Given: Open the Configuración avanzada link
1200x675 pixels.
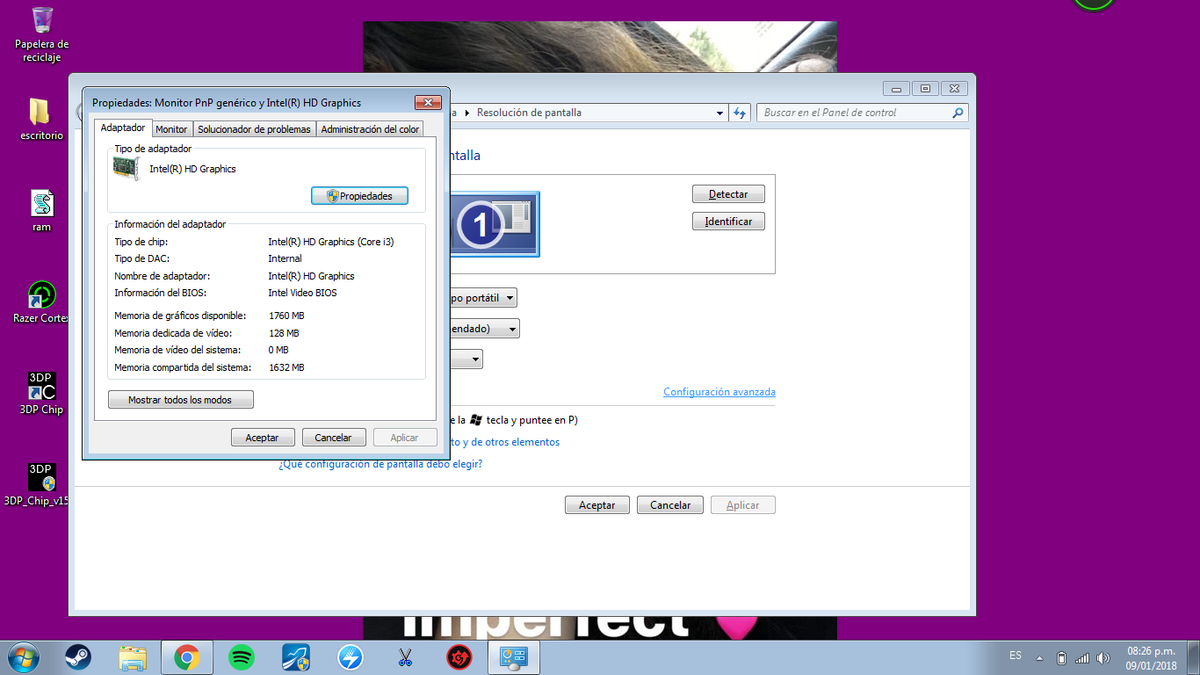Looking at the screenshot, I should pos(719,392).
